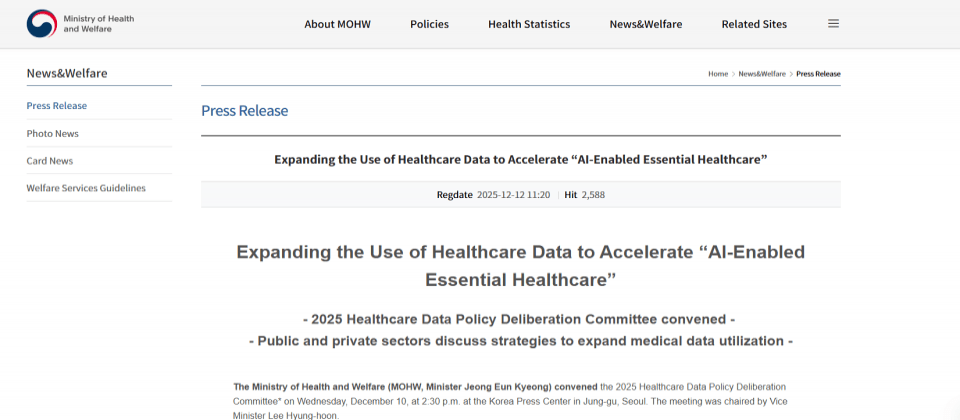960x420 pixels.
Task: Open Card News from the sidebar
Action: click(50, 160)
